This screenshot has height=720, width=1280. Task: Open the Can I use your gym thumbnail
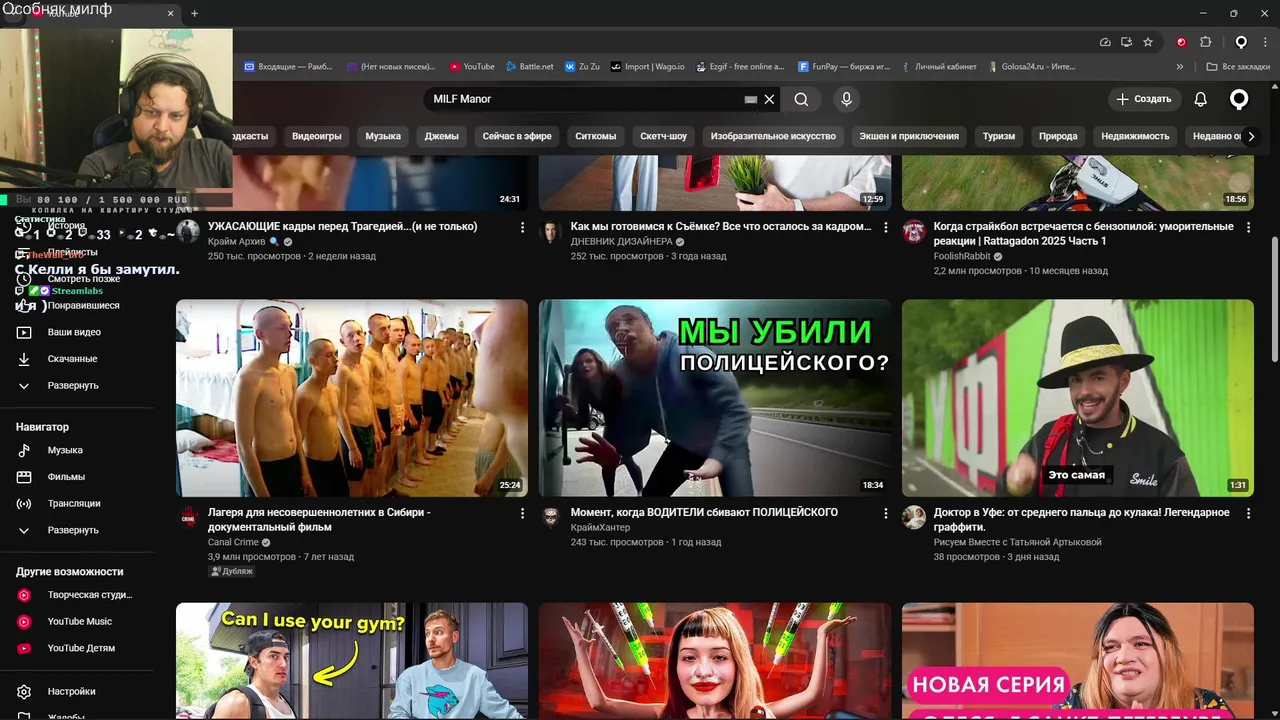(x=352, y=661)
